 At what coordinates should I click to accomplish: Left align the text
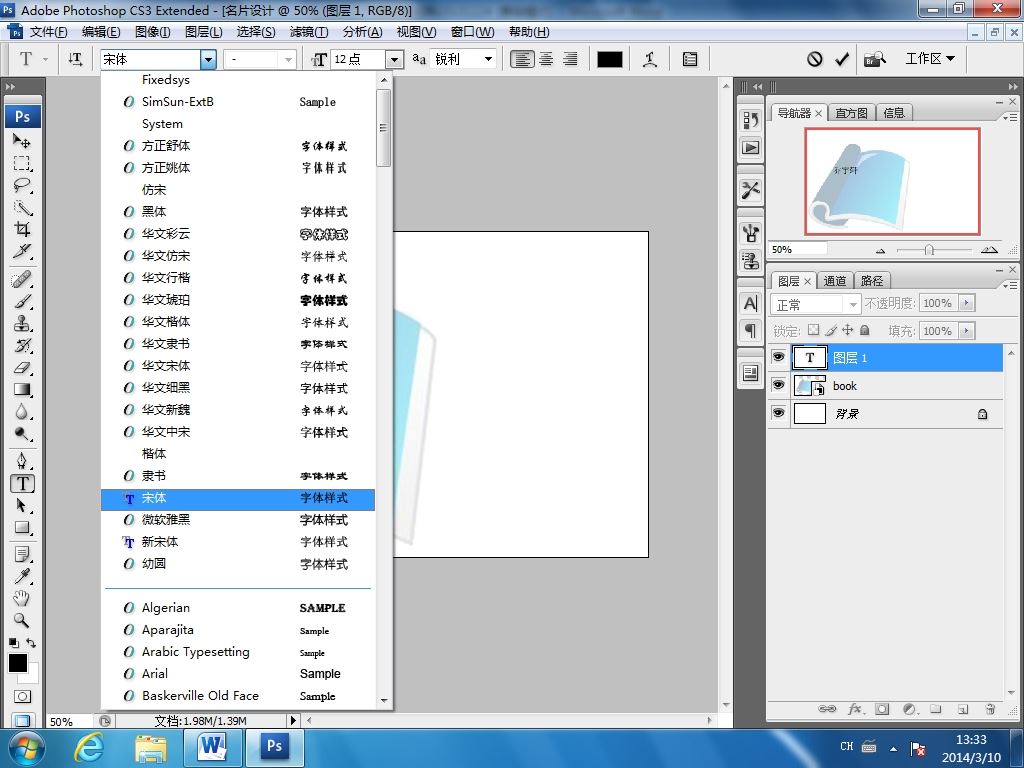tap(521, 59)
